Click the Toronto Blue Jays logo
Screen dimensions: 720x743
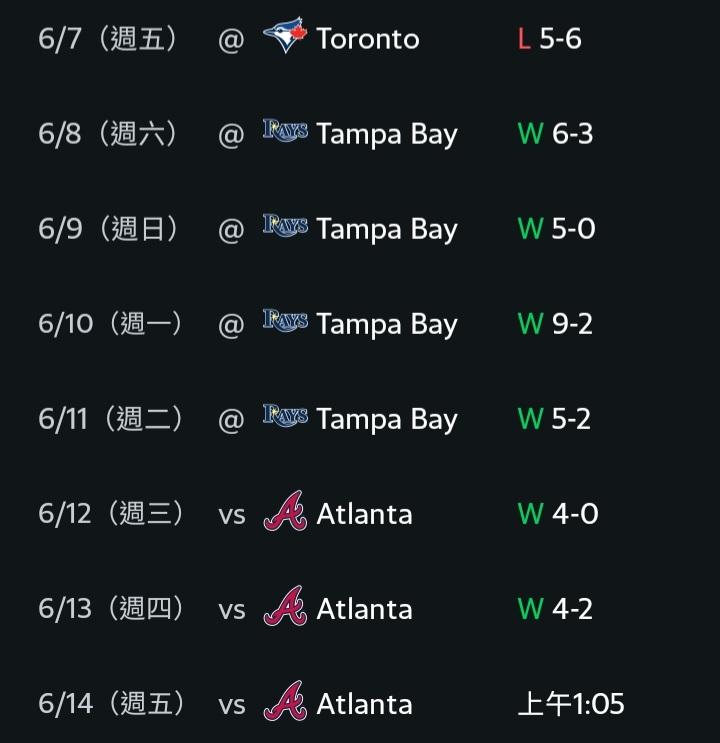tap(285, 36)
